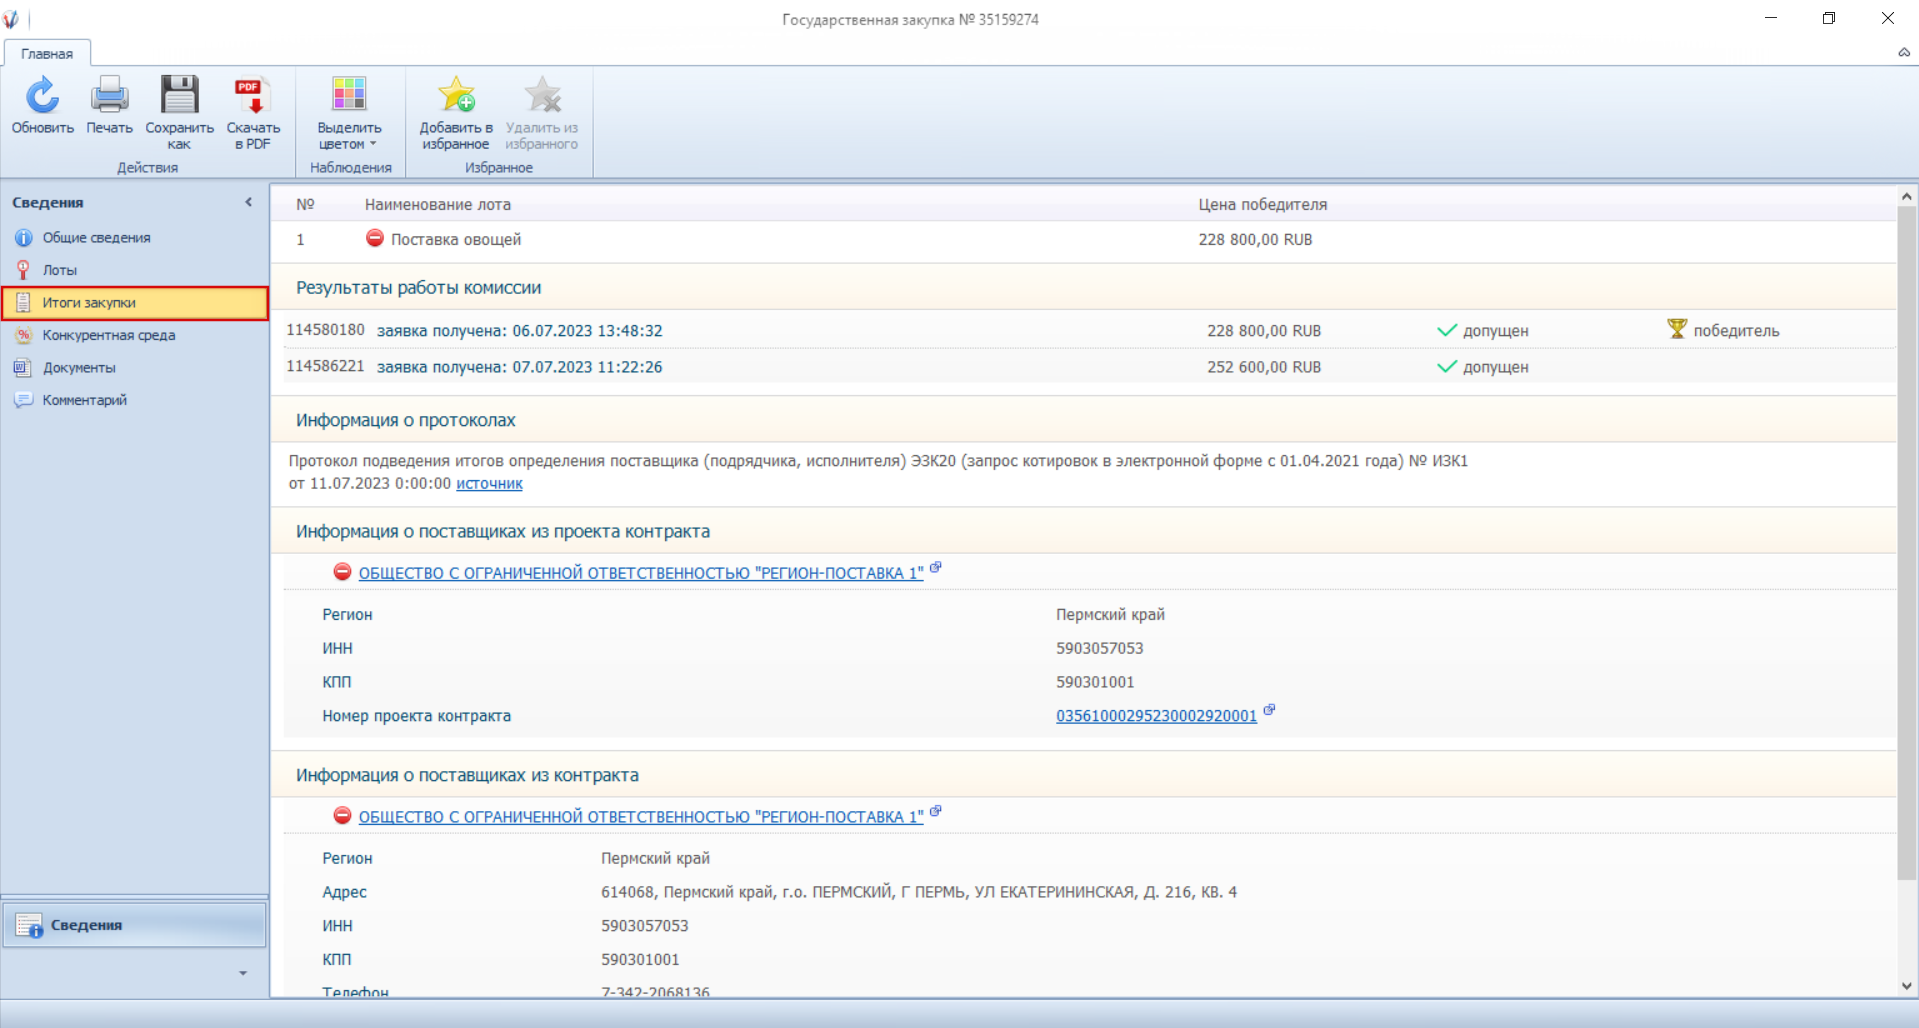1919x1028 pixels.
Task: Open Выделить цветом color dropdown
Action: click(349, 112)
